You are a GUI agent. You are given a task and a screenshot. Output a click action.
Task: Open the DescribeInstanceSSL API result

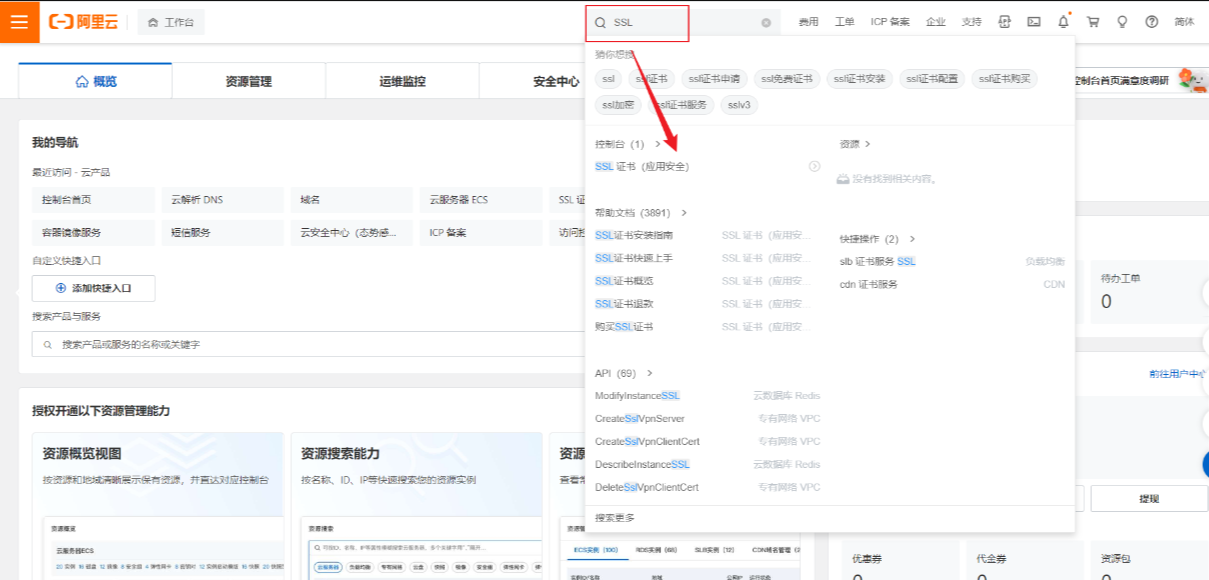pyautogui.click(x=642, y=465)
